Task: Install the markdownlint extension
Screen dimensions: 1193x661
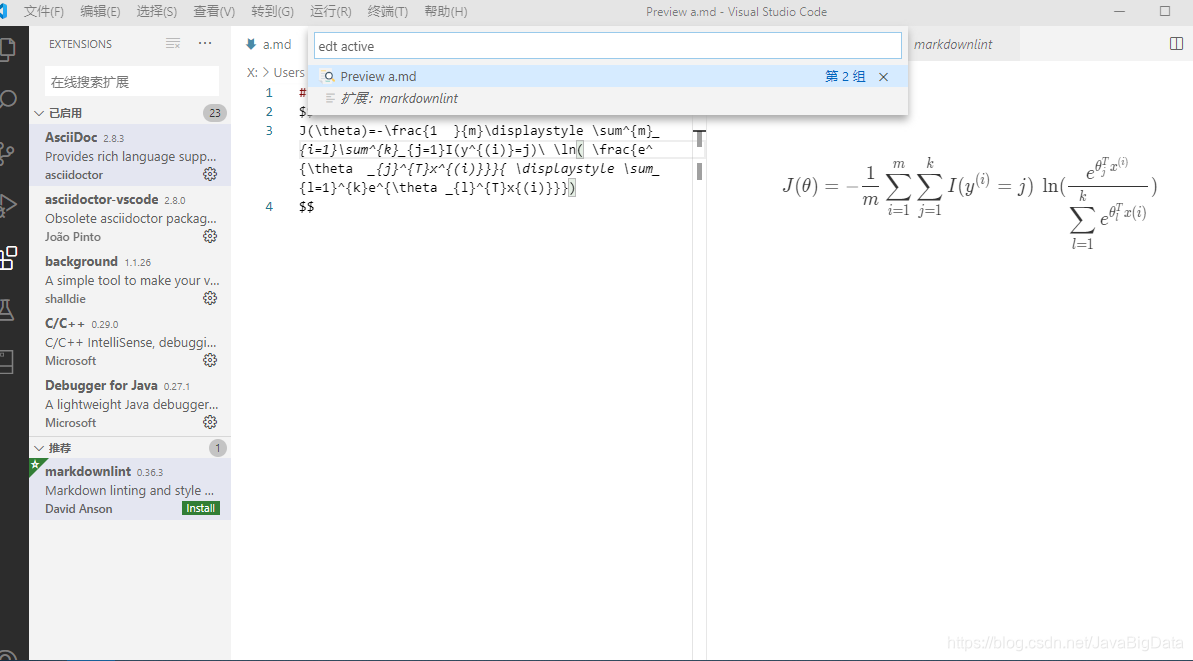Action: (201, 508)
